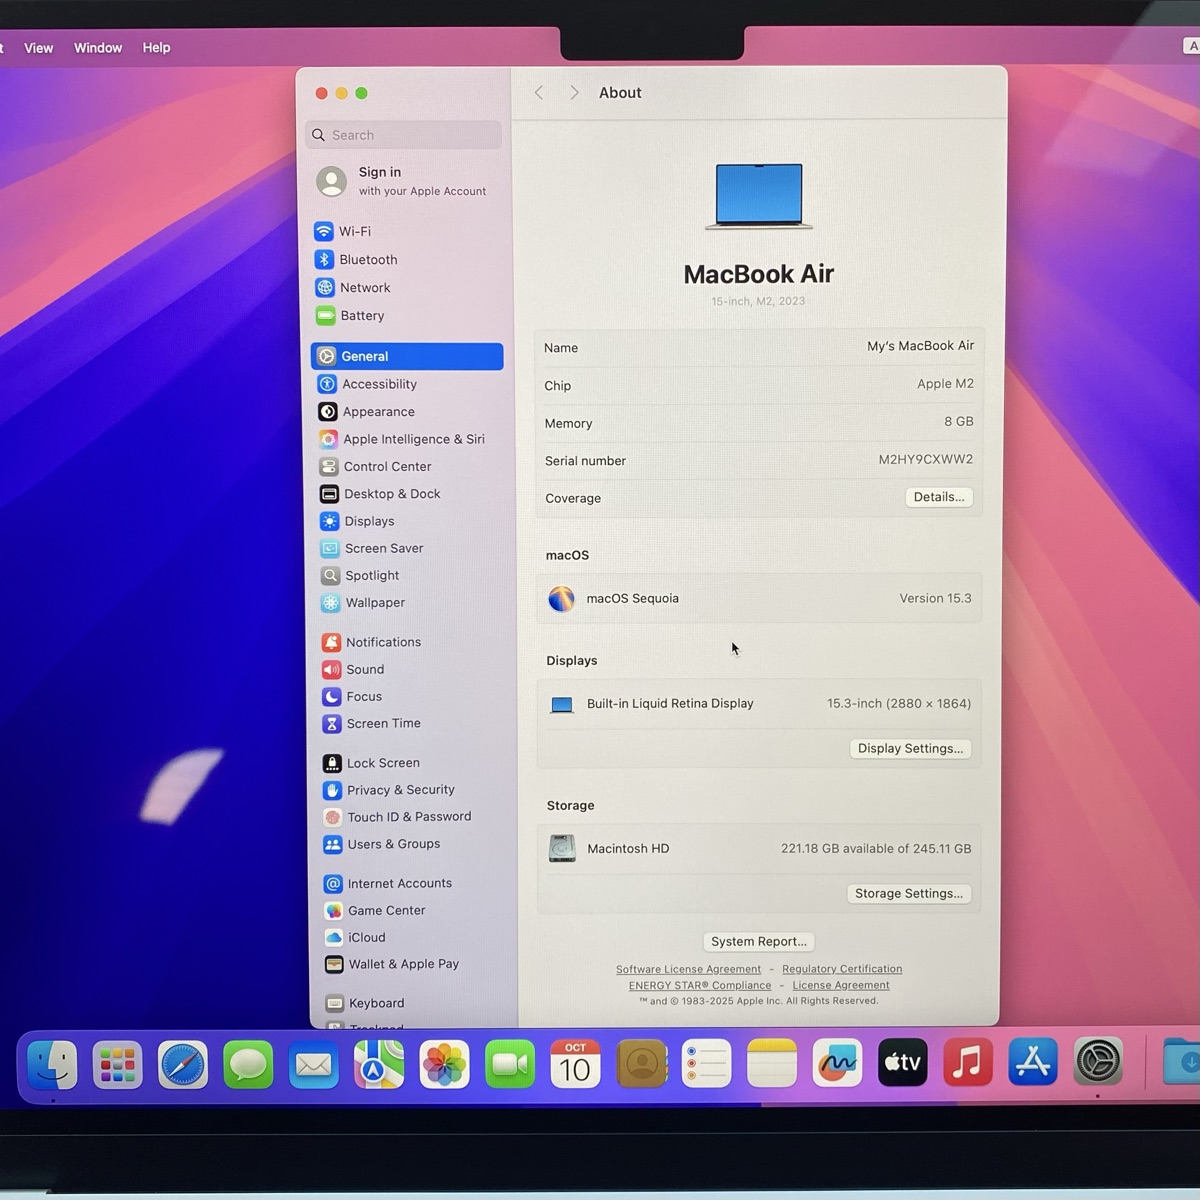Open FaceTime from the Dock
1200x1200 pixels.
(x=510, y=1064)
